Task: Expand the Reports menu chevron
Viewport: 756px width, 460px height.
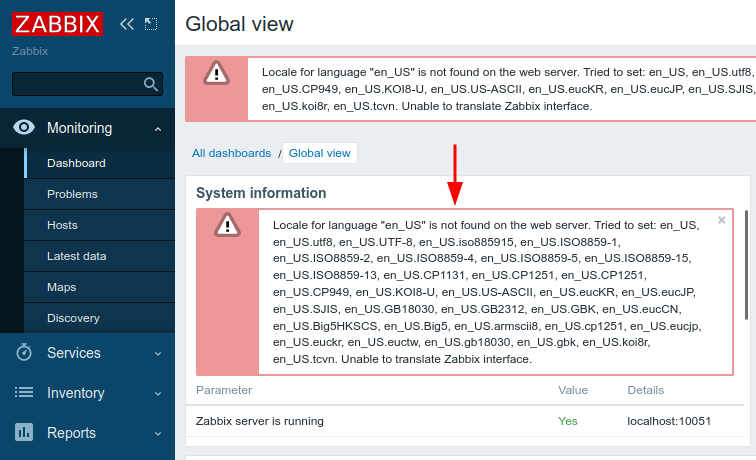Action: point(158,434)
